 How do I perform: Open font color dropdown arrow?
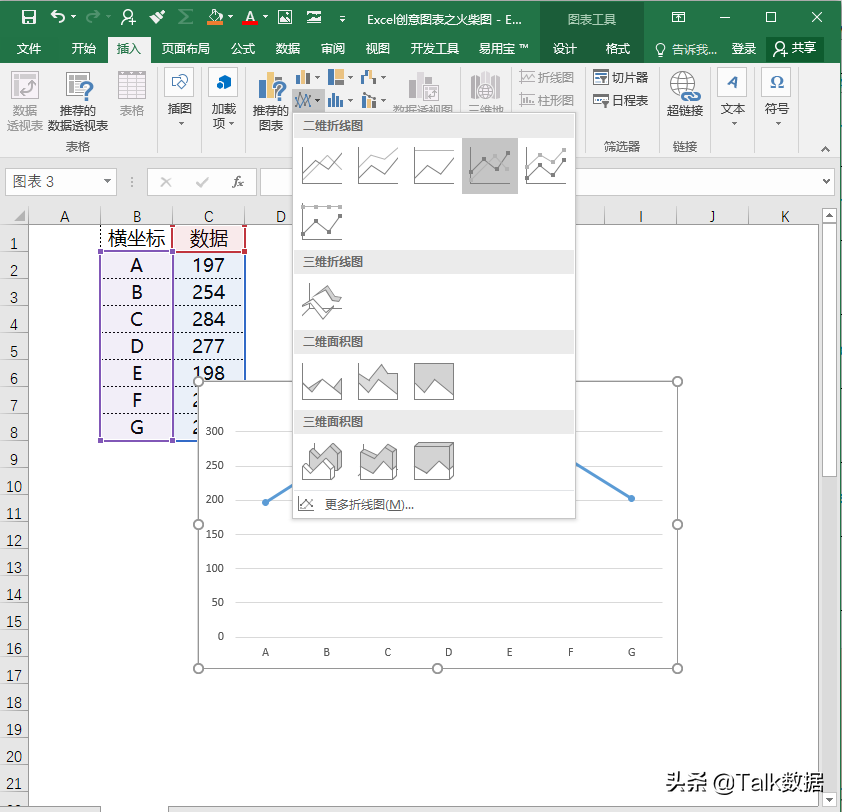pyautogui.click(x=265, y=17)
